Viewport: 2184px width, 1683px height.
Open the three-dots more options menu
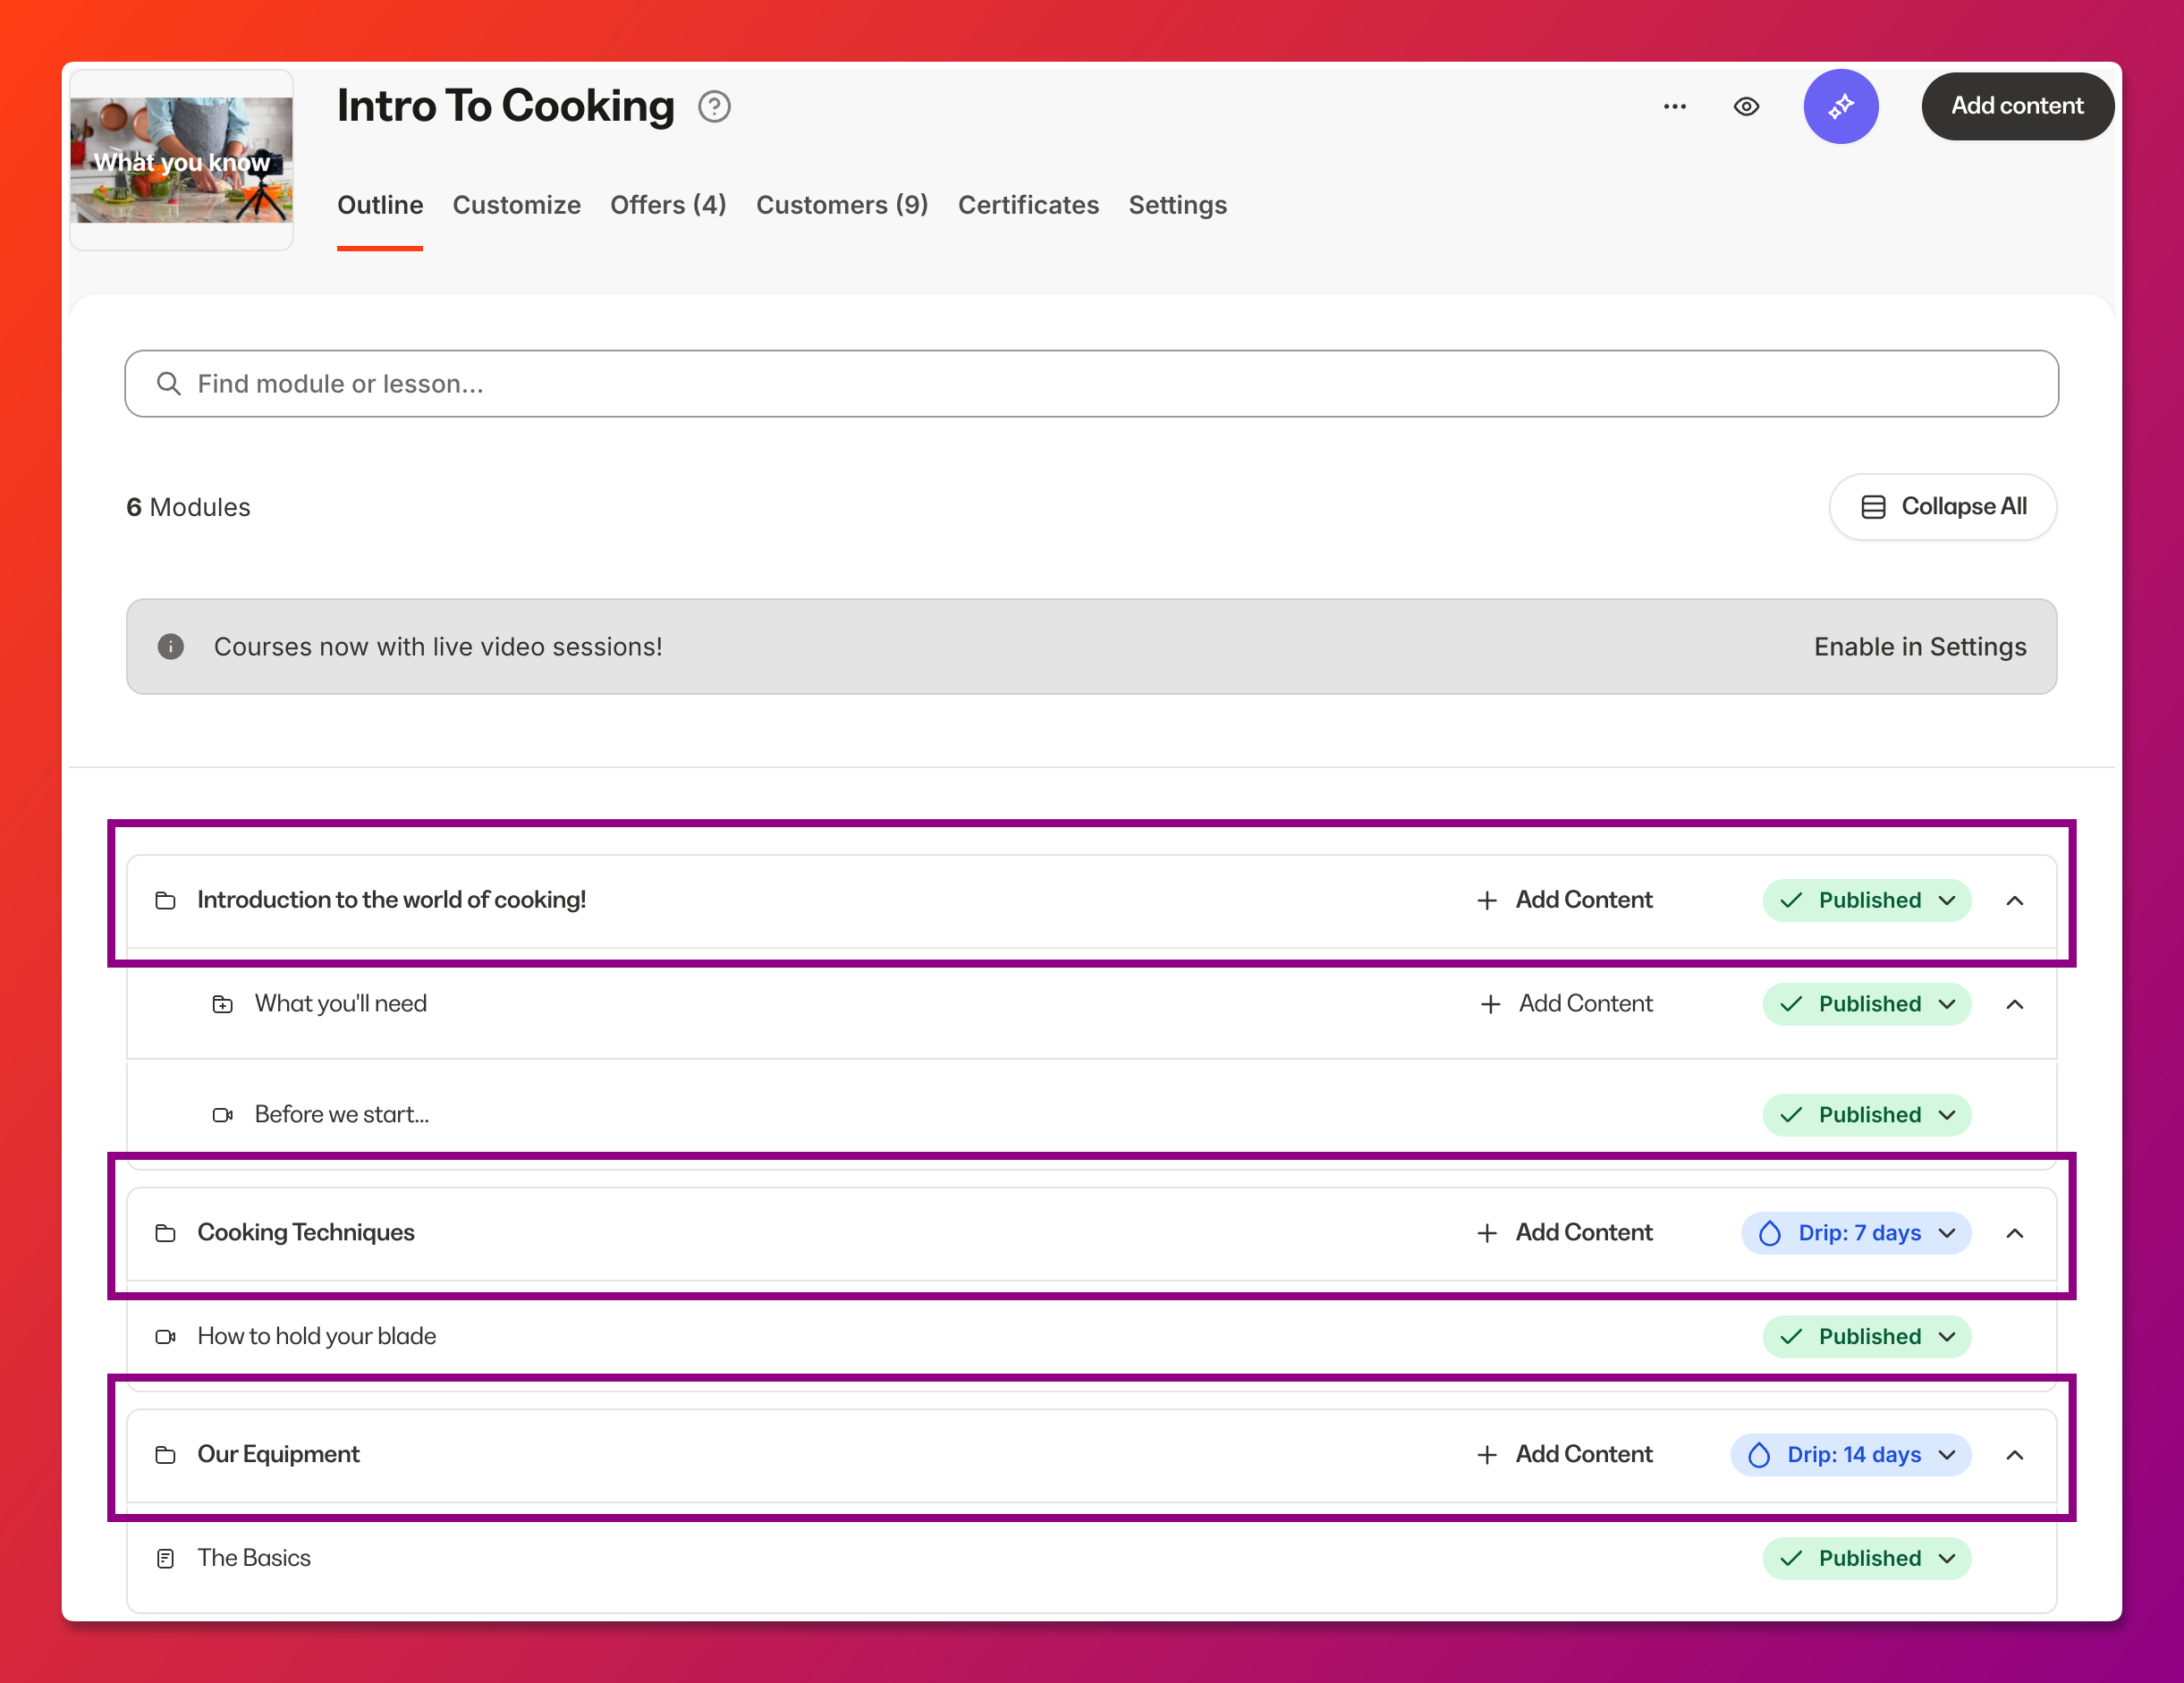coord(1675,106)
